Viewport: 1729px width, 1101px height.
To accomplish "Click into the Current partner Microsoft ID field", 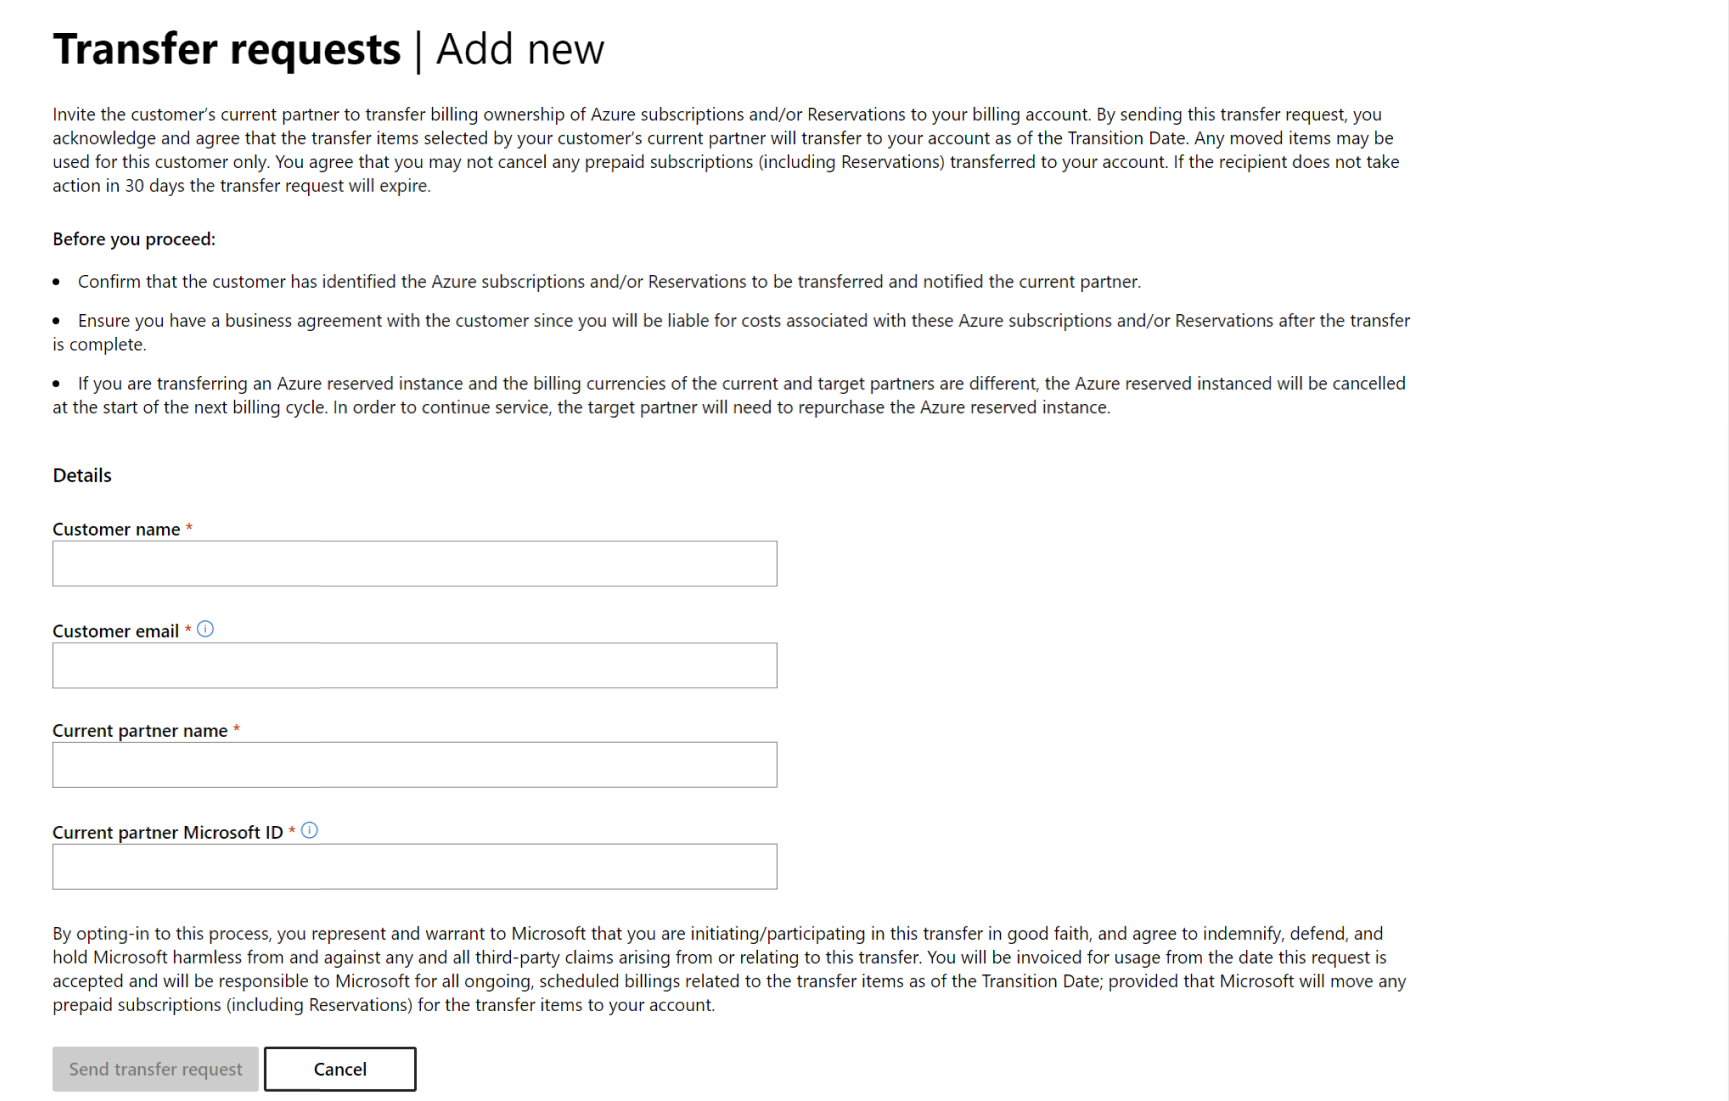I will 414,866.
